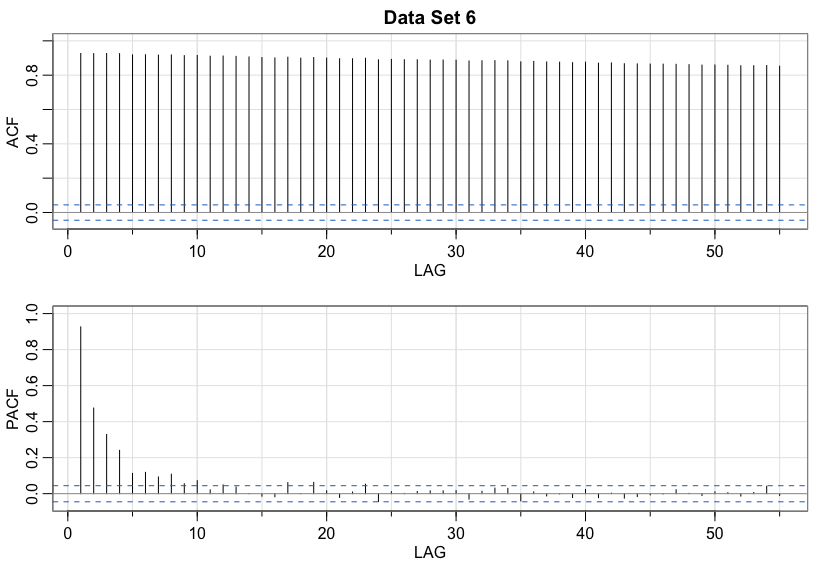Viewport: 822px width, 564px height.
Task: Click the 10 tick label on ACF x-axis
Action: tap(197, 249)
